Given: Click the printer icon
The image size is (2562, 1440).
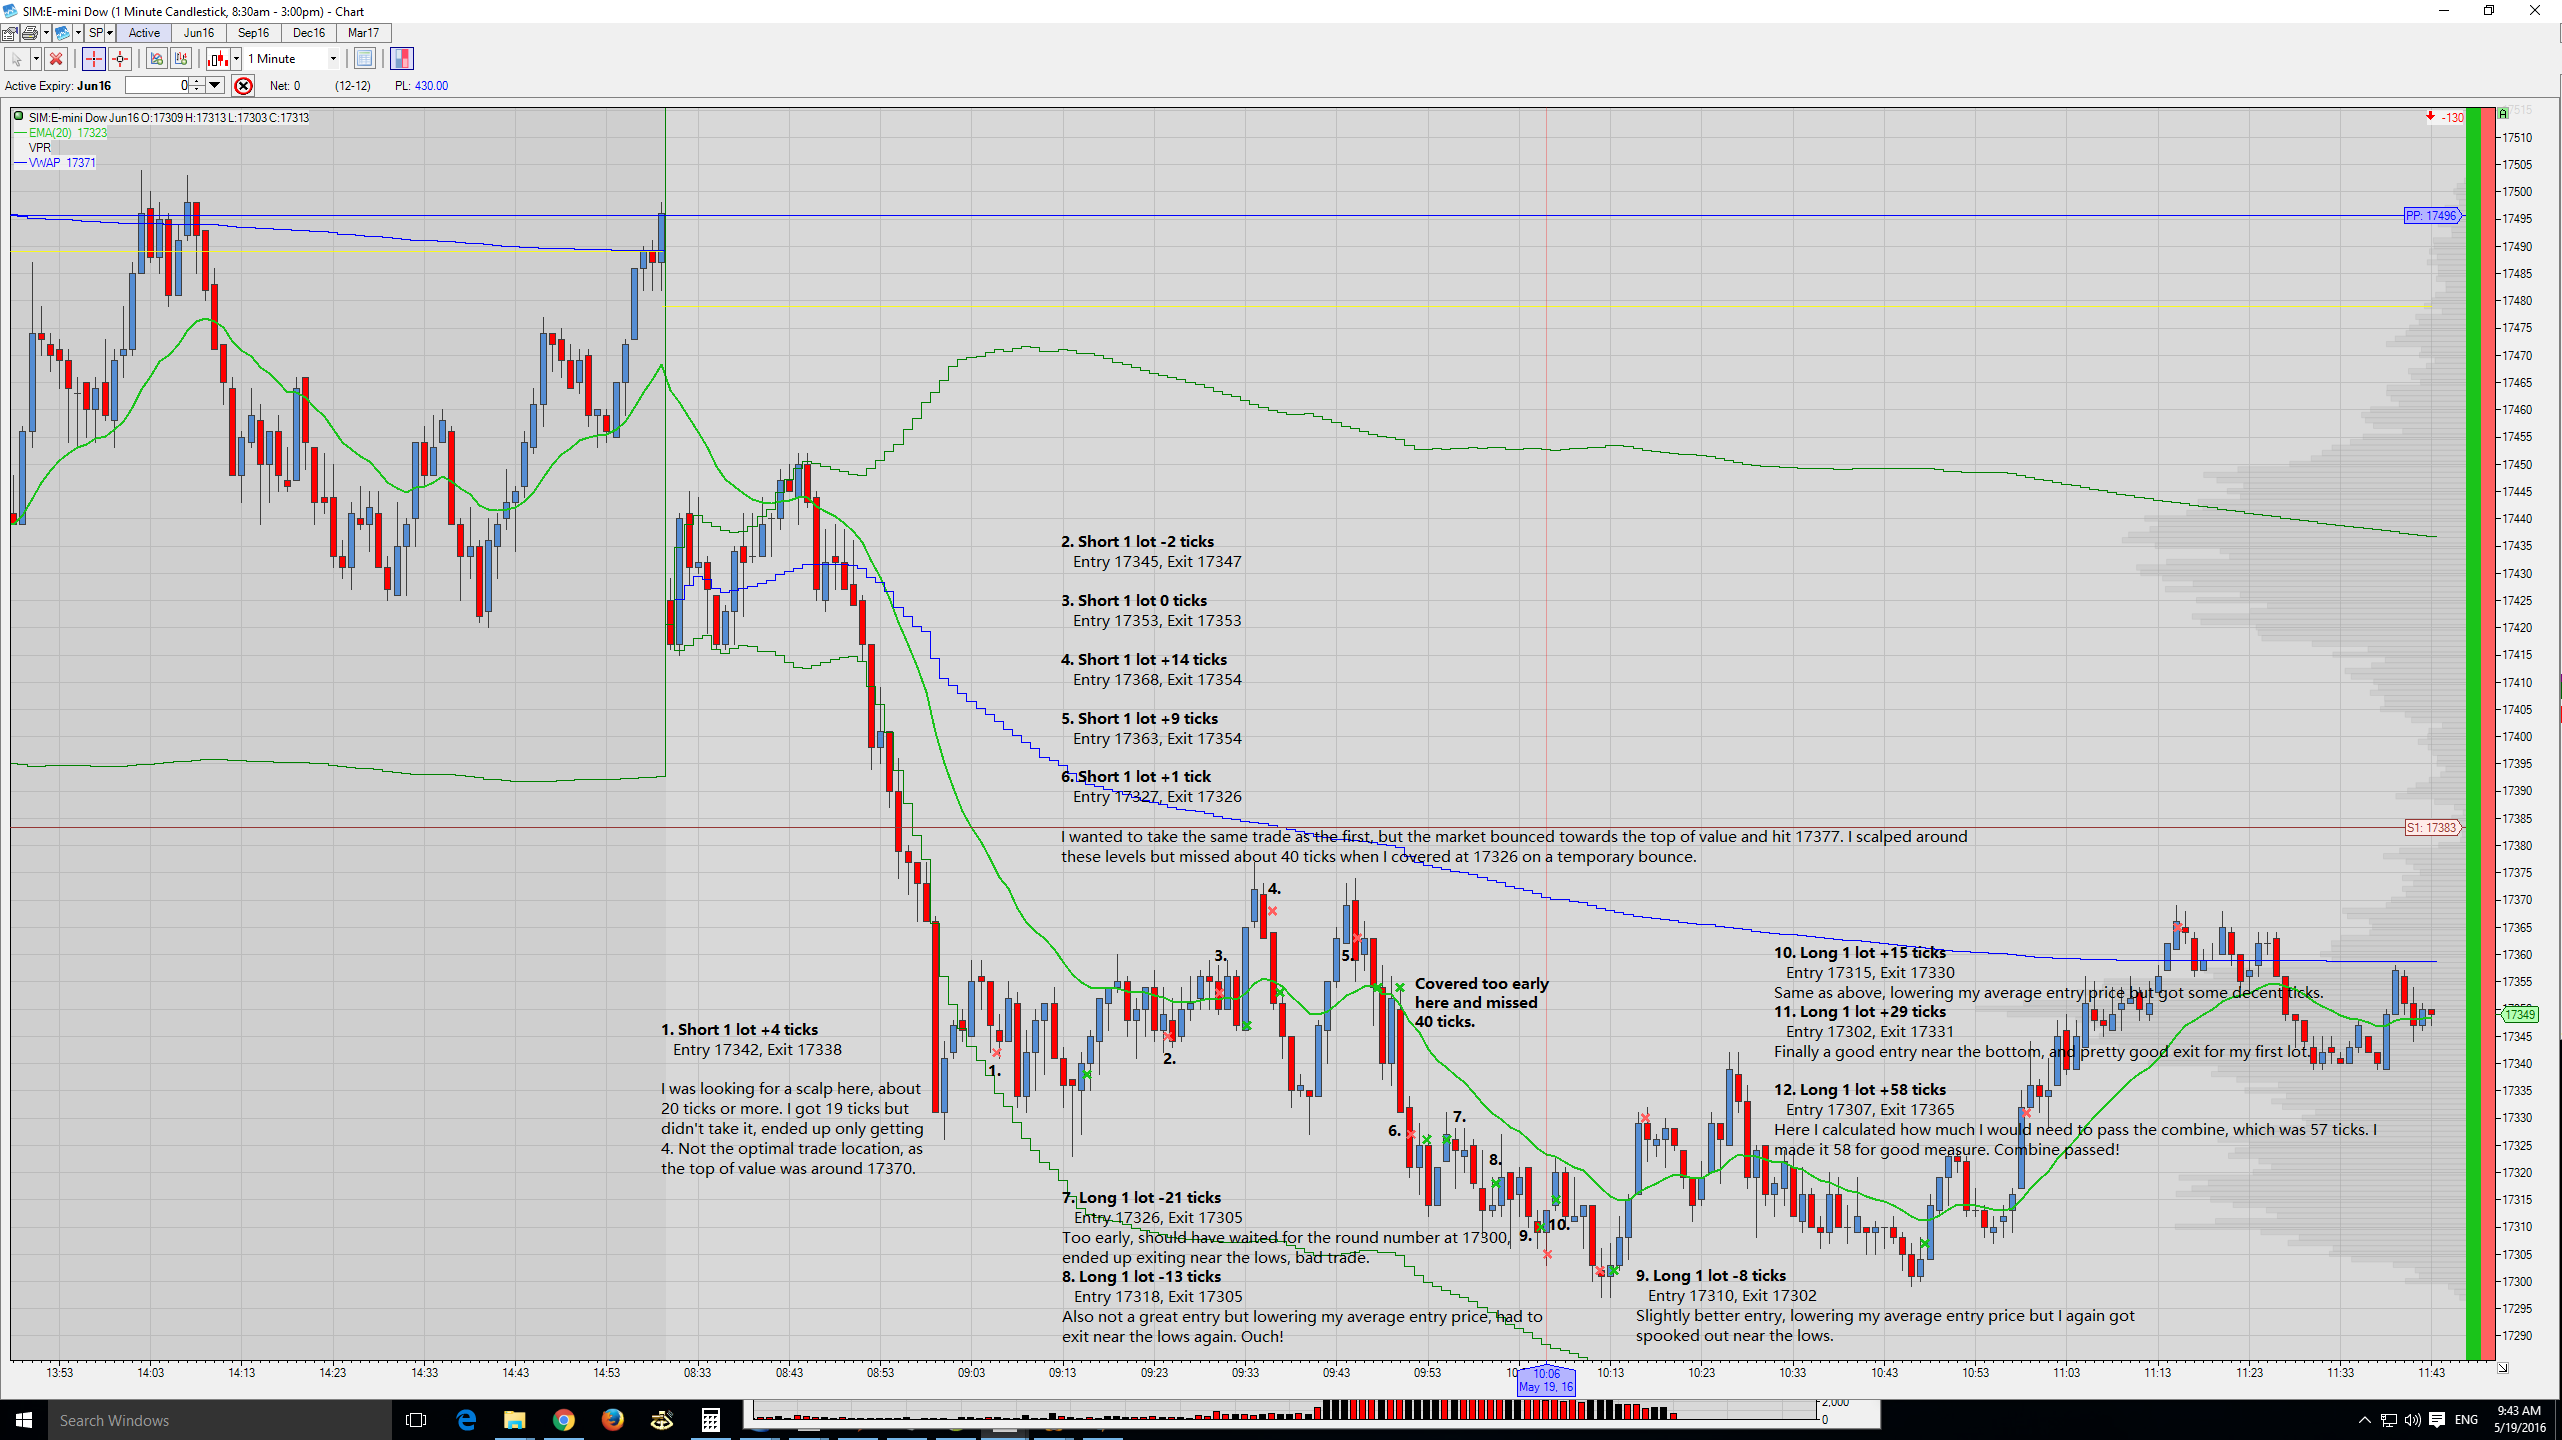Looking at the screenshot, I should pyautogui.click(x=30, y=33).
